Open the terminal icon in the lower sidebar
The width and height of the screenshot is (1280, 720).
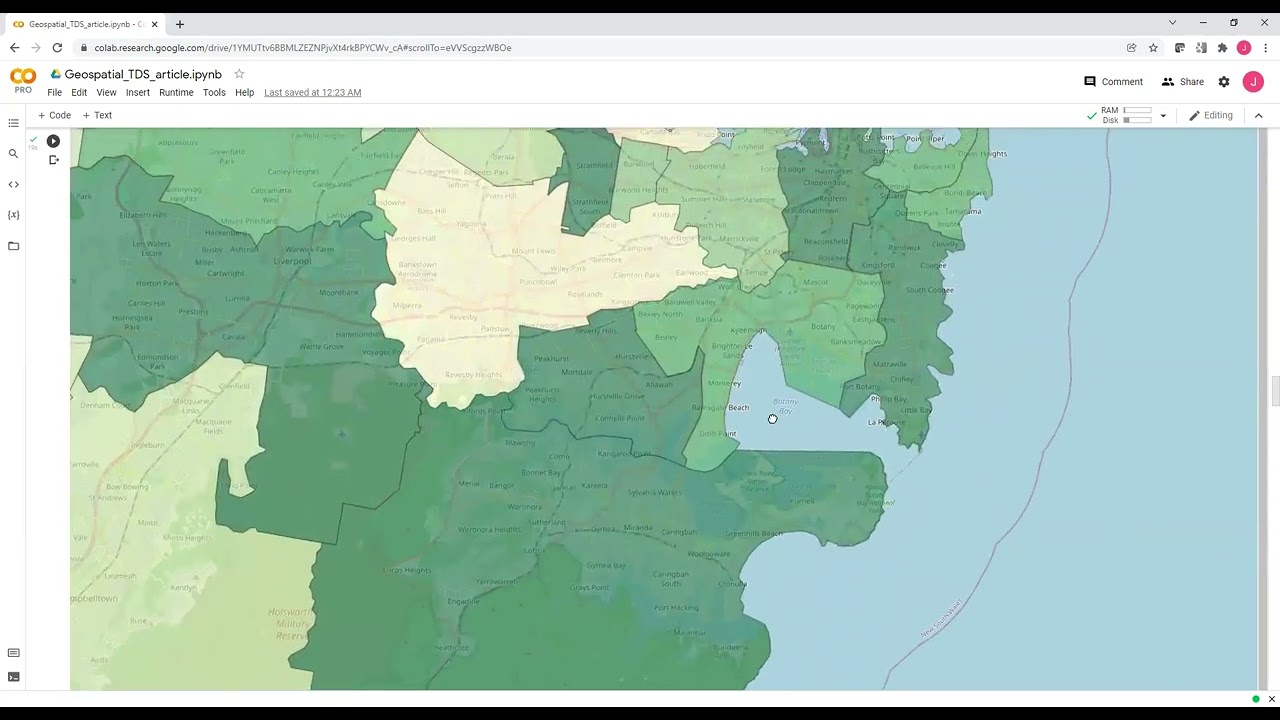(13, 677)
